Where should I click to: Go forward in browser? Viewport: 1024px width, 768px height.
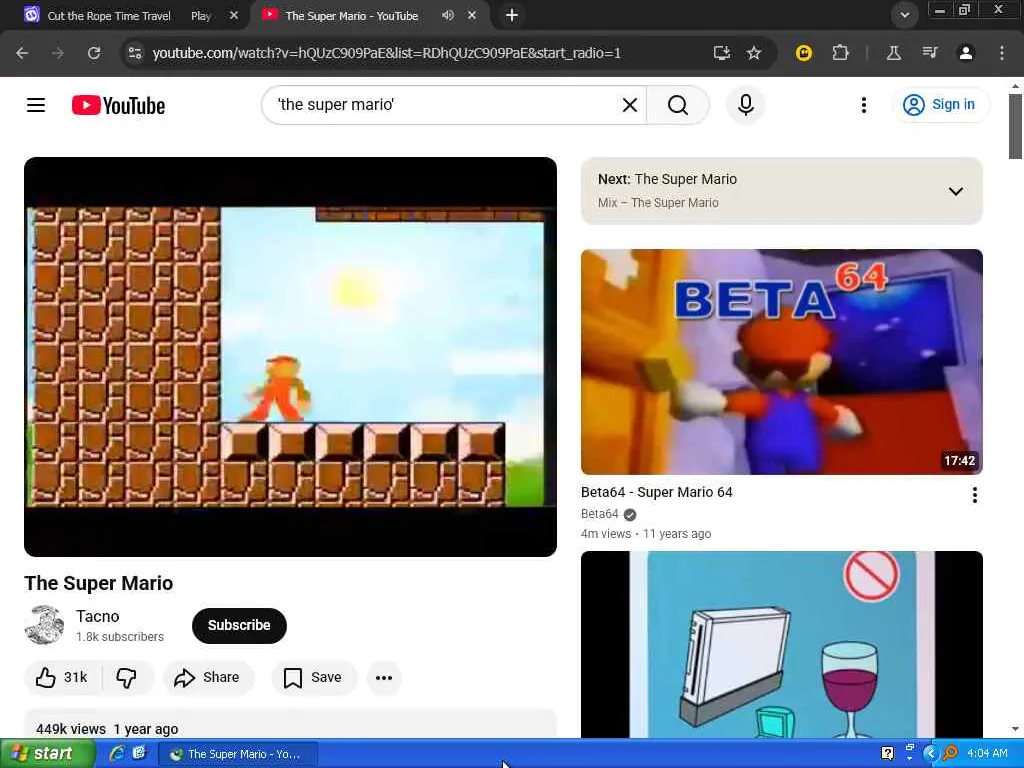pyautogui.click(x=58, y=53)
